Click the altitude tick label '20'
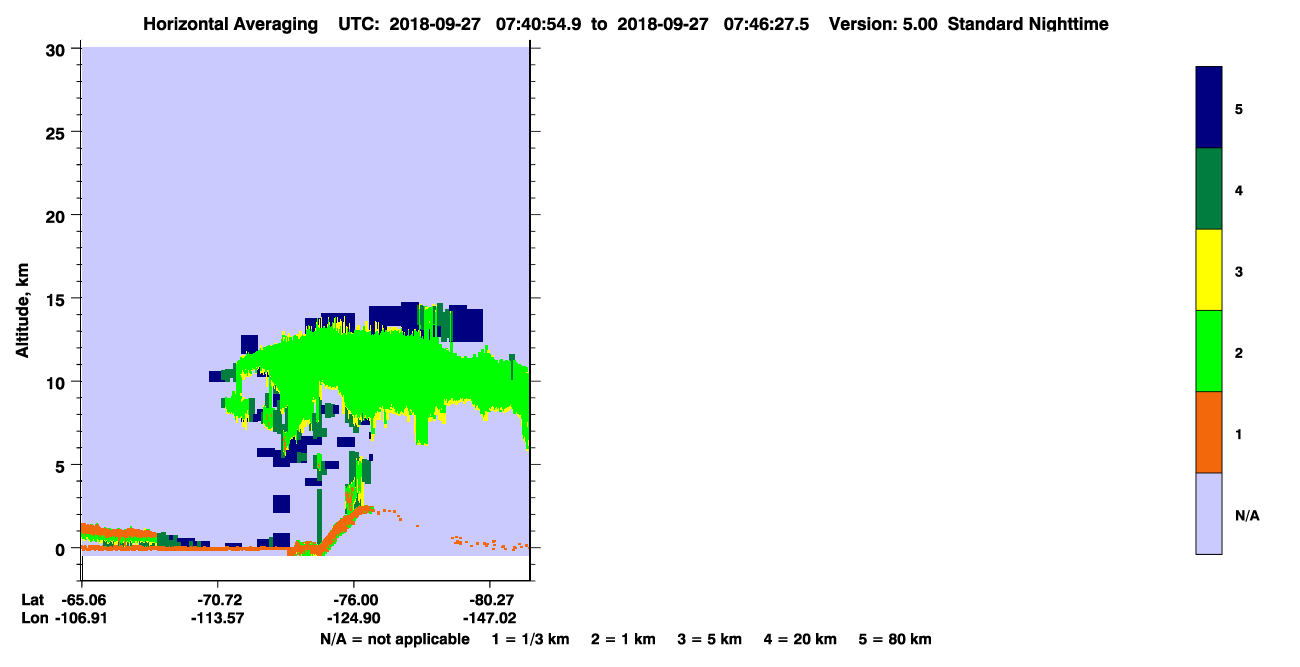This screenshot has height=667, width=1300. (58, 215)
